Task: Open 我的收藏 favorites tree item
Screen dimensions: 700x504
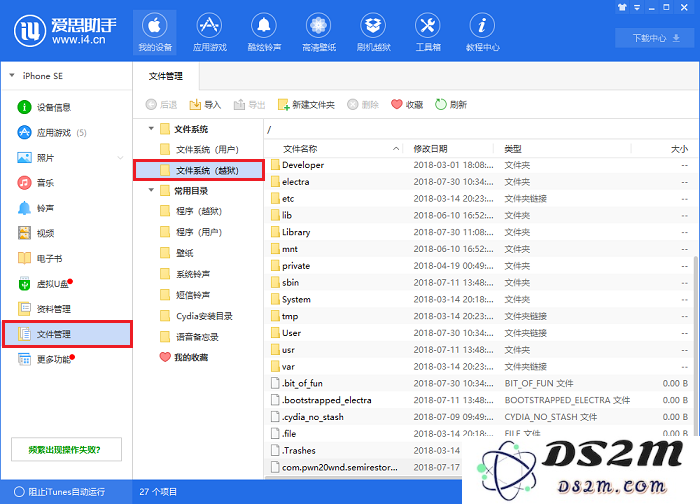Action: coord(184,357)
